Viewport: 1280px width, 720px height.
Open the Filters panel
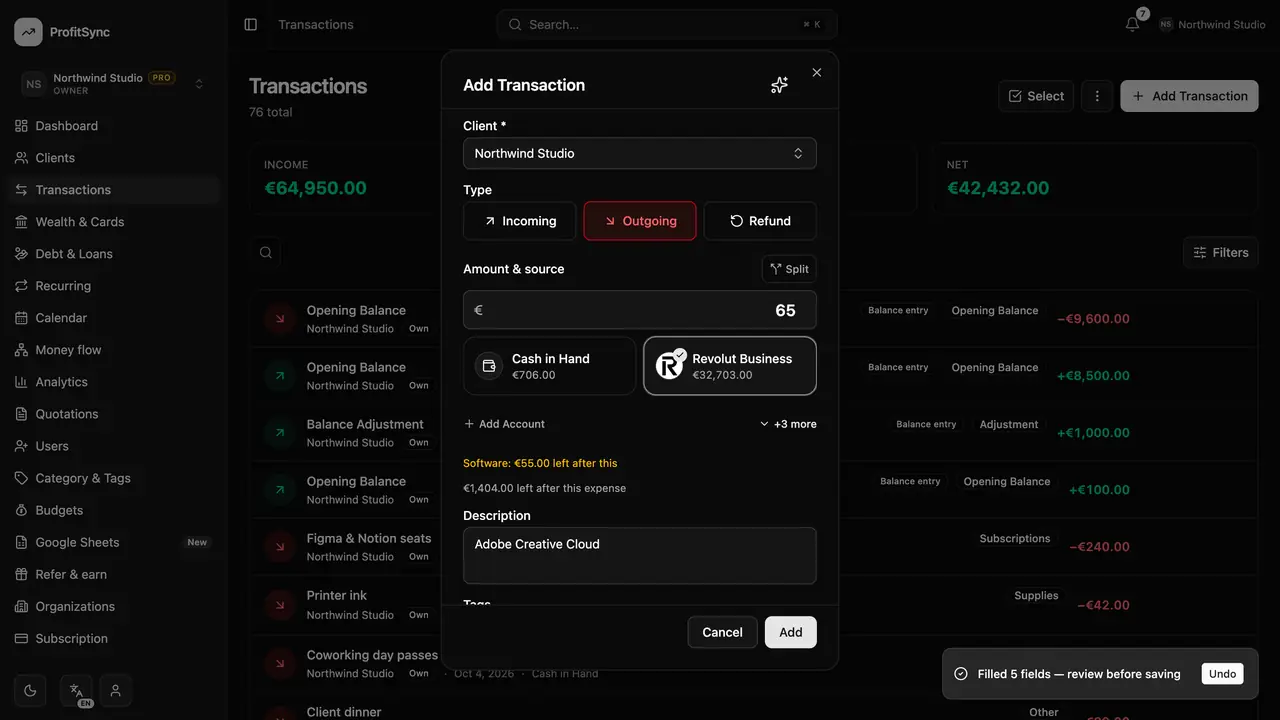[x=1220, y=253]
